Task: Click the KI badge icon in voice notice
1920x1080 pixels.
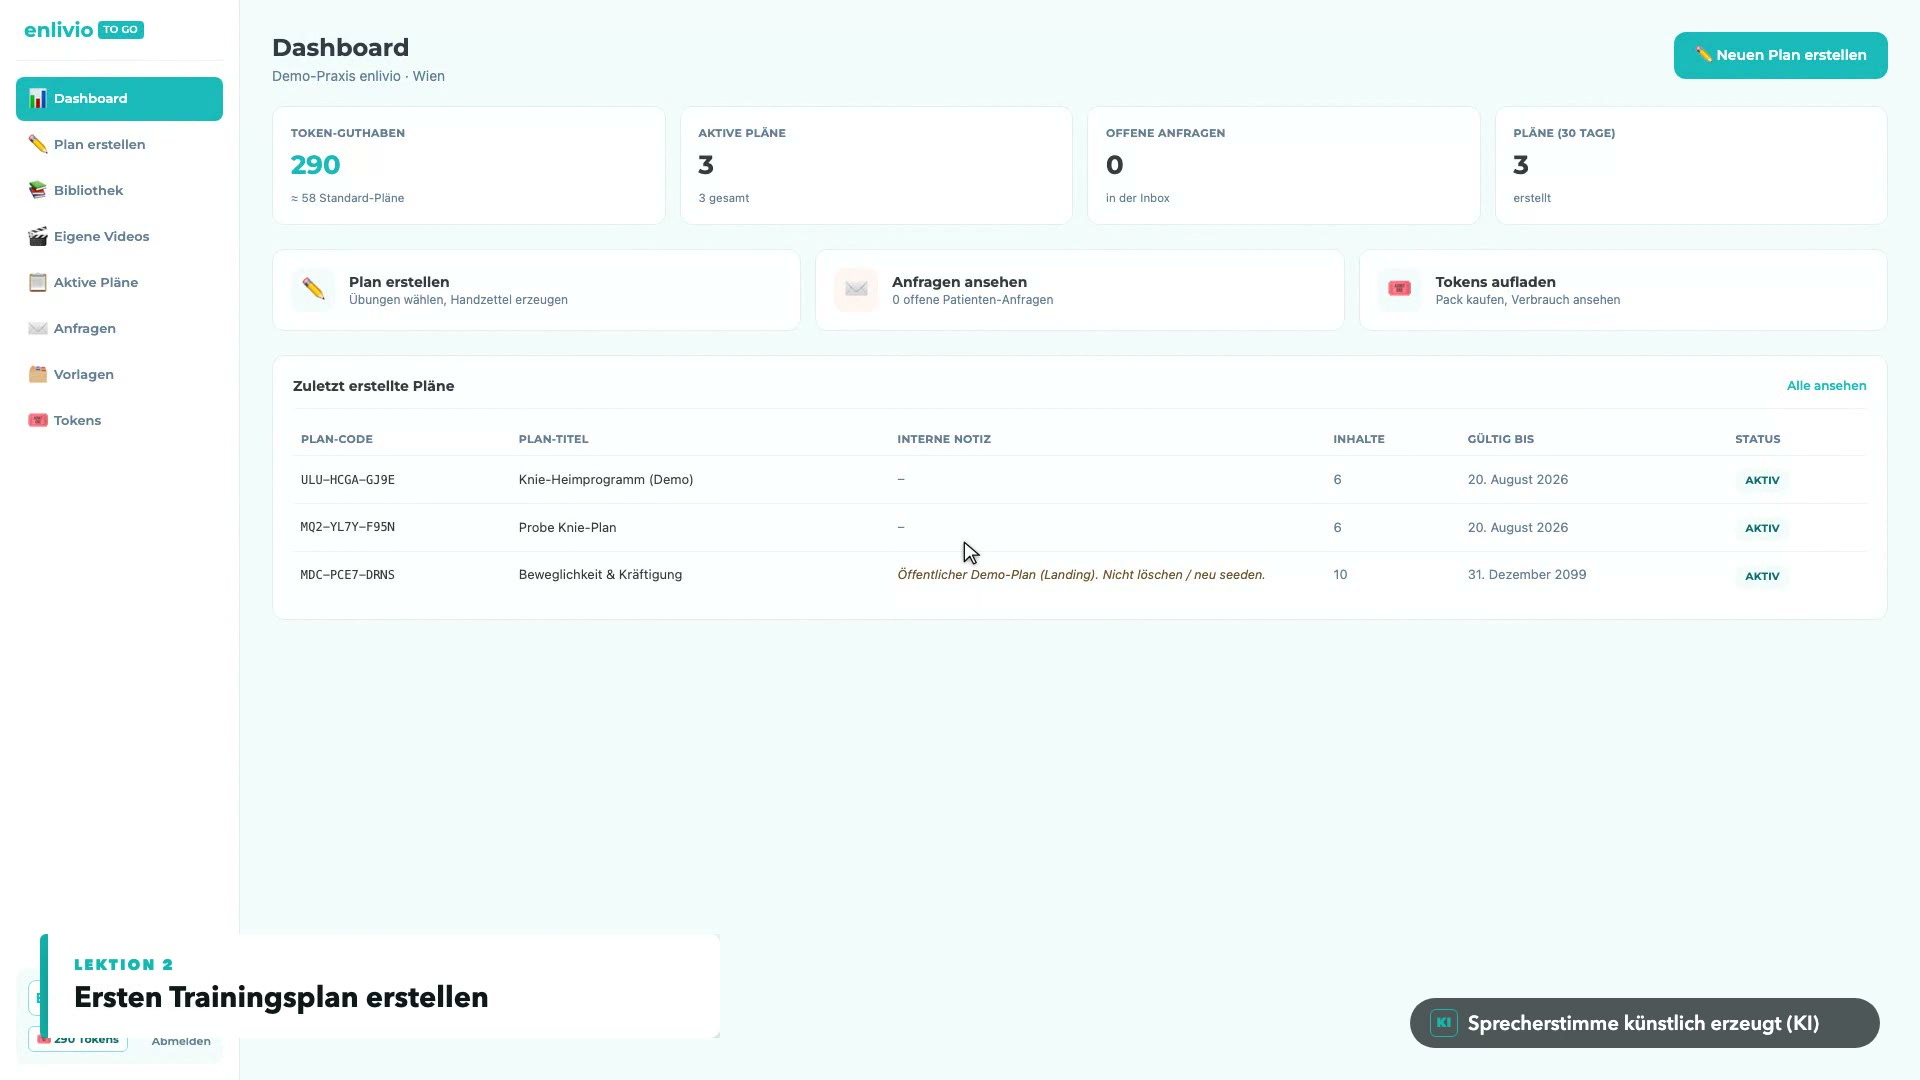Action: point(1443,1023)
